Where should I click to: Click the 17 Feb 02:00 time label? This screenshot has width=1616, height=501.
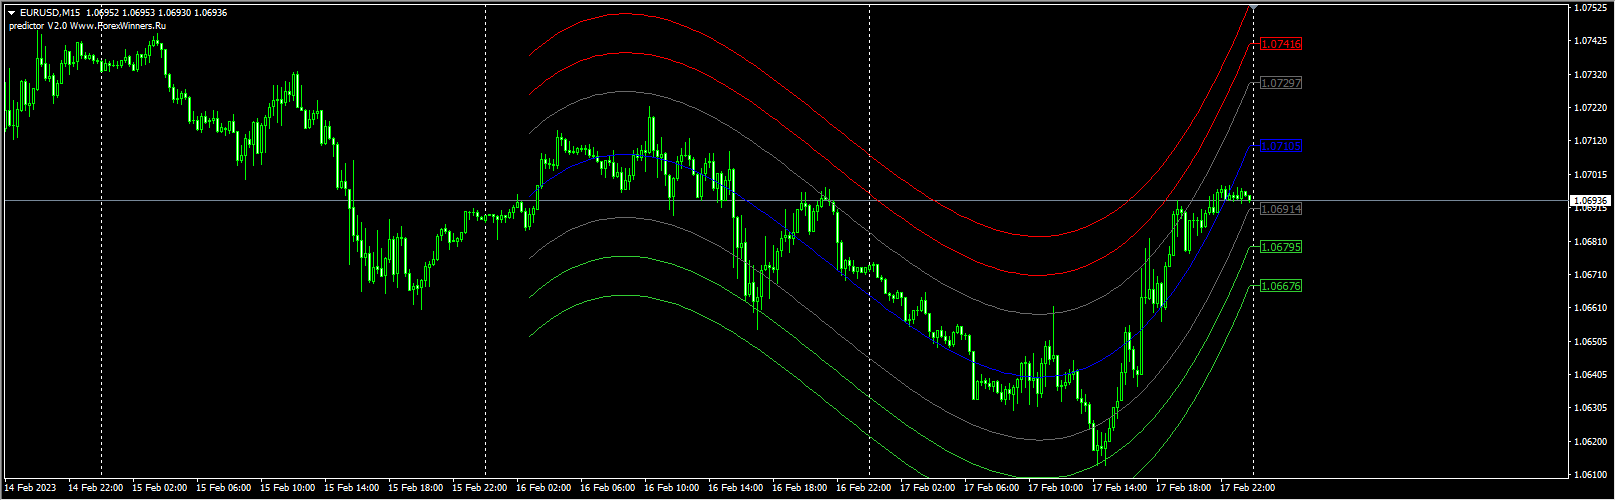(928, 489)
